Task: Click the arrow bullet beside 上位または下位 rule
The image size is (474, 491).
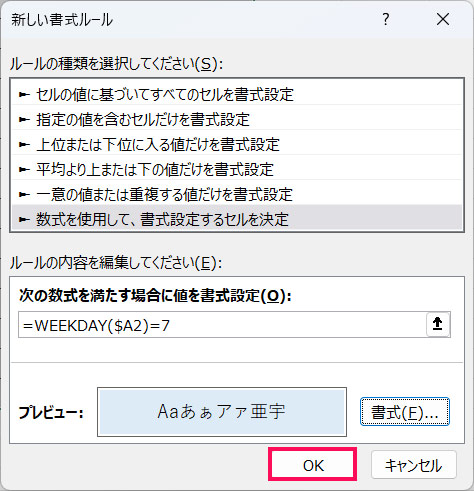Action: click(24, 145)
